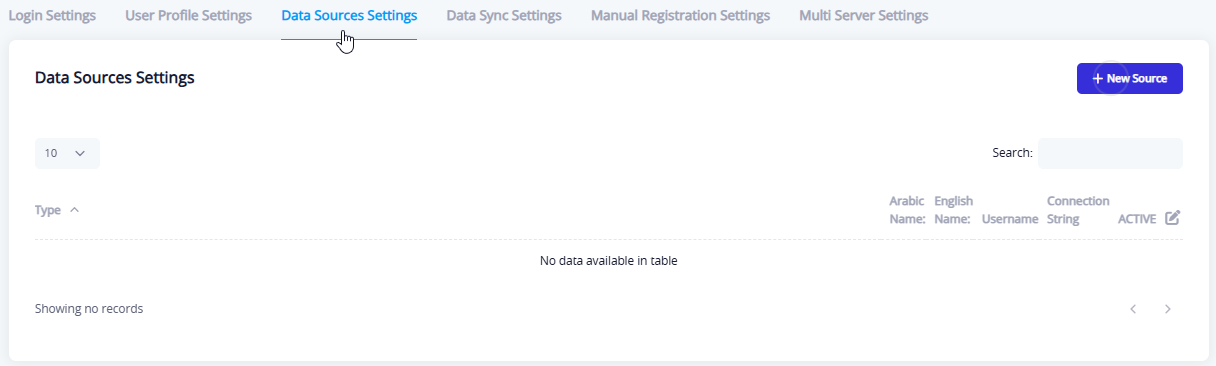Click the Type column header
Image resolution: width=1216 pixels, height=366 pixels.
click(48, 210)
